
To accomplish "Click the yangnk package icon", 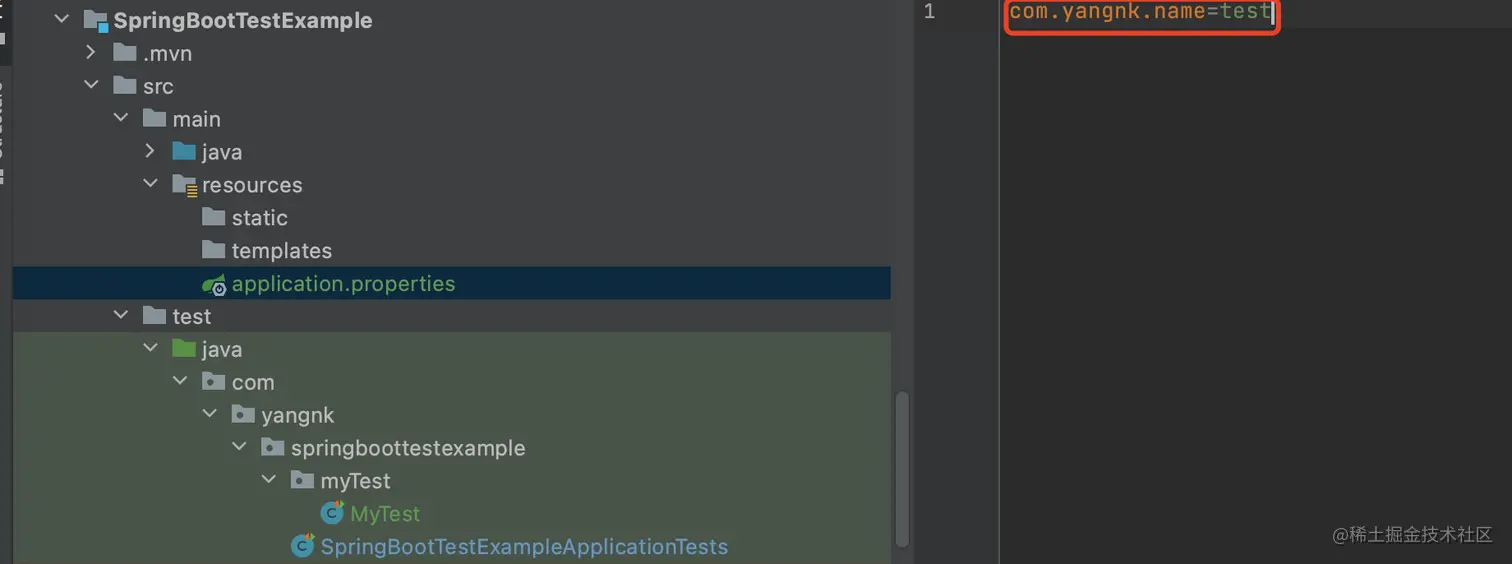I will (x=243, y=414).
